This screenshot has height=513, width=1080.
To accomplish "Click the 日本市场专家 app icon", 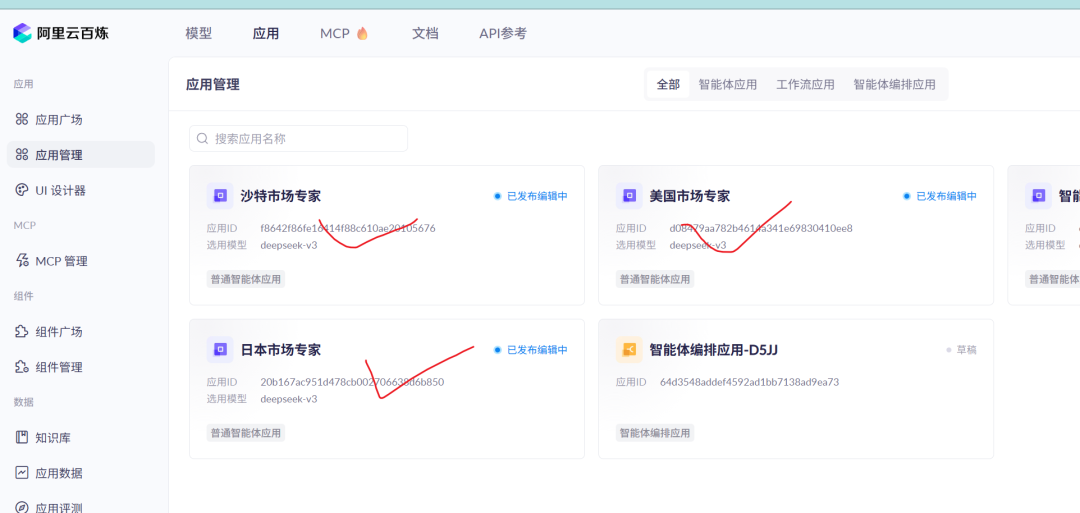I will 220,349.
